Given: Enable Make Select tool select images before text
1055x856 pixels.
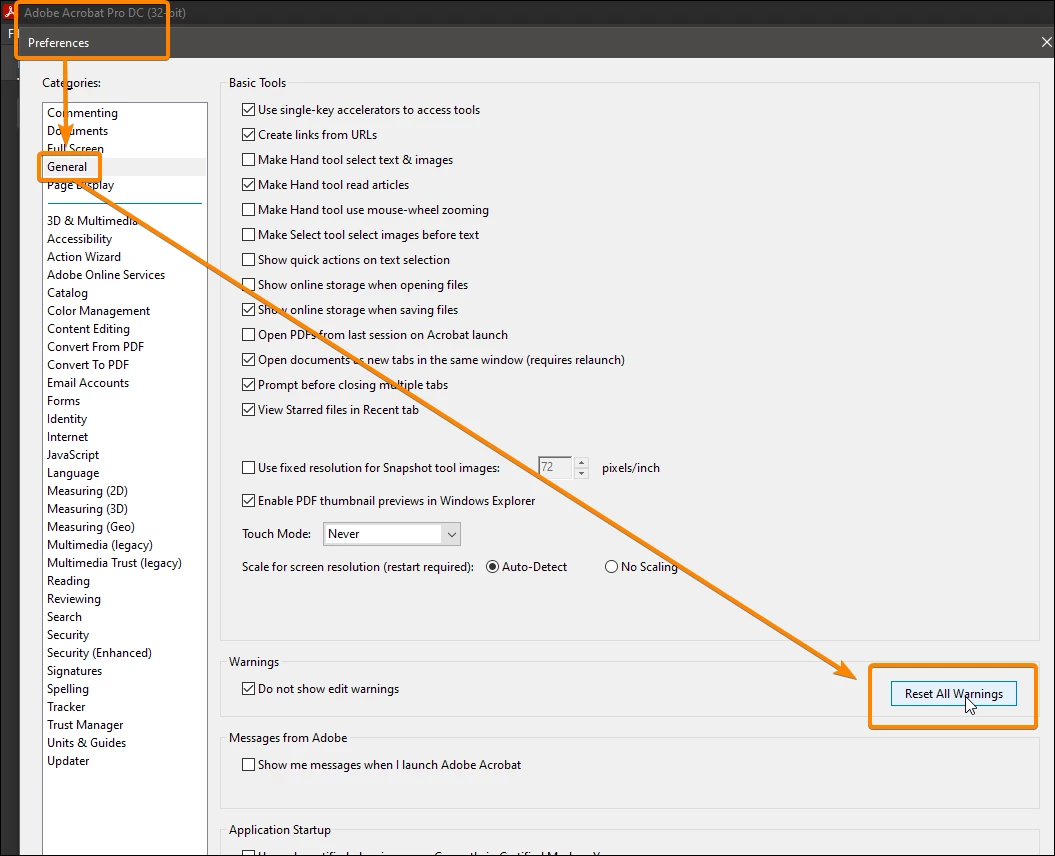Looking at the screenshot, I should (248, 234).
